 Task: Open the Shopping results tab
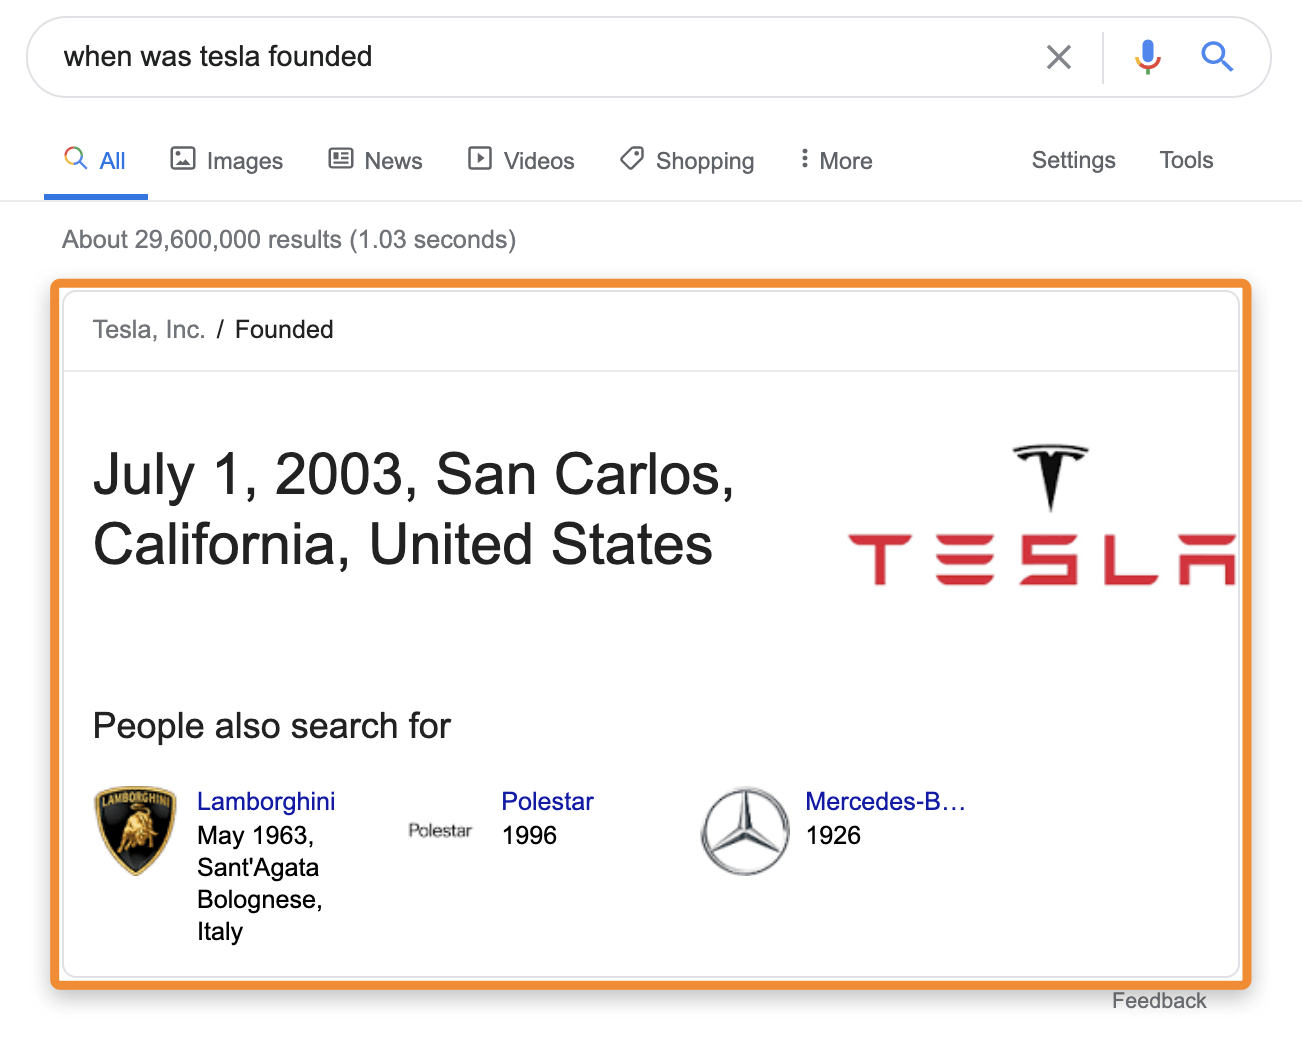[687, 161]
